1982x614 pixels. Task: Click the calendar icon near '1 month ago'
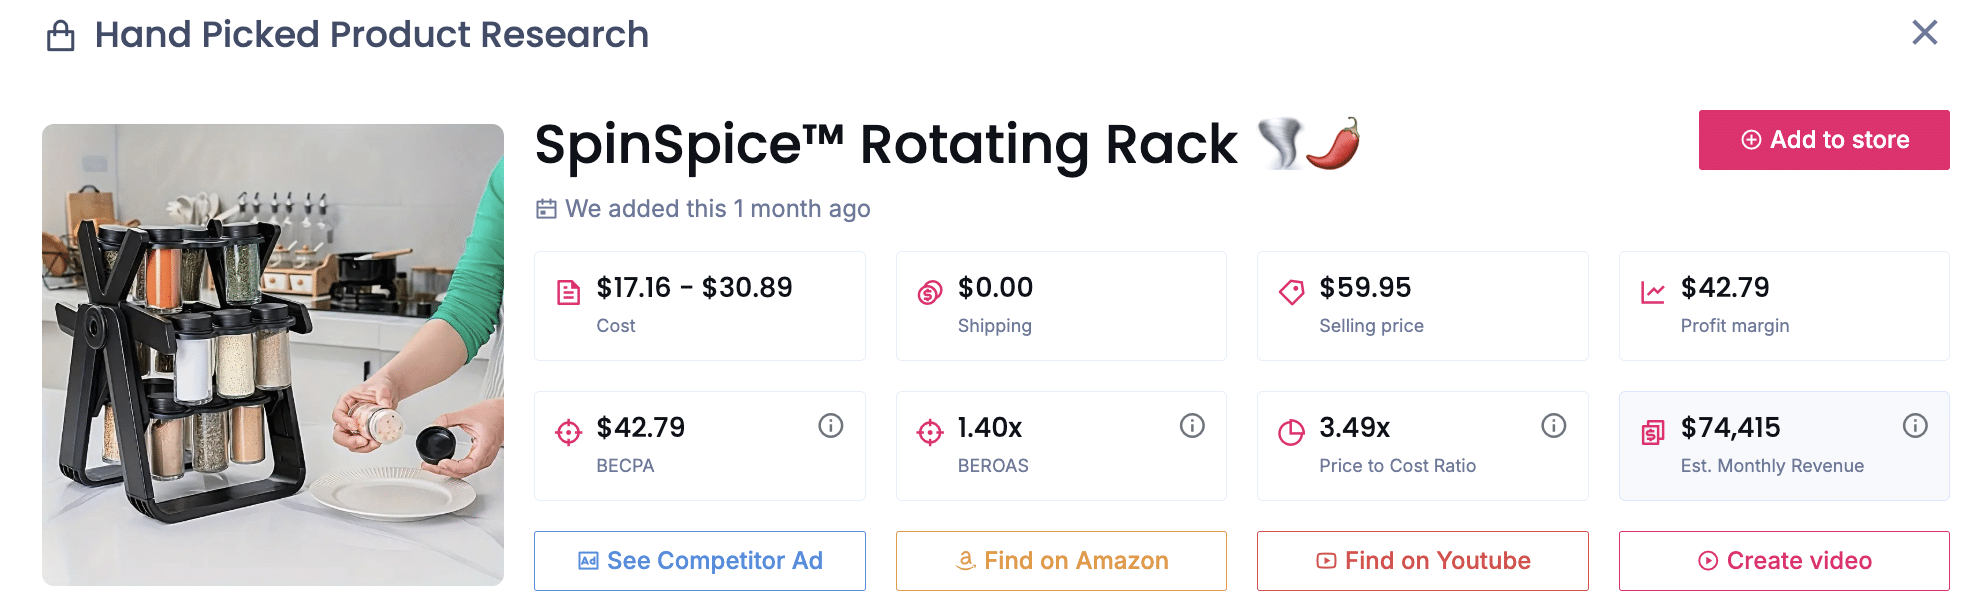tap(546, 209)
